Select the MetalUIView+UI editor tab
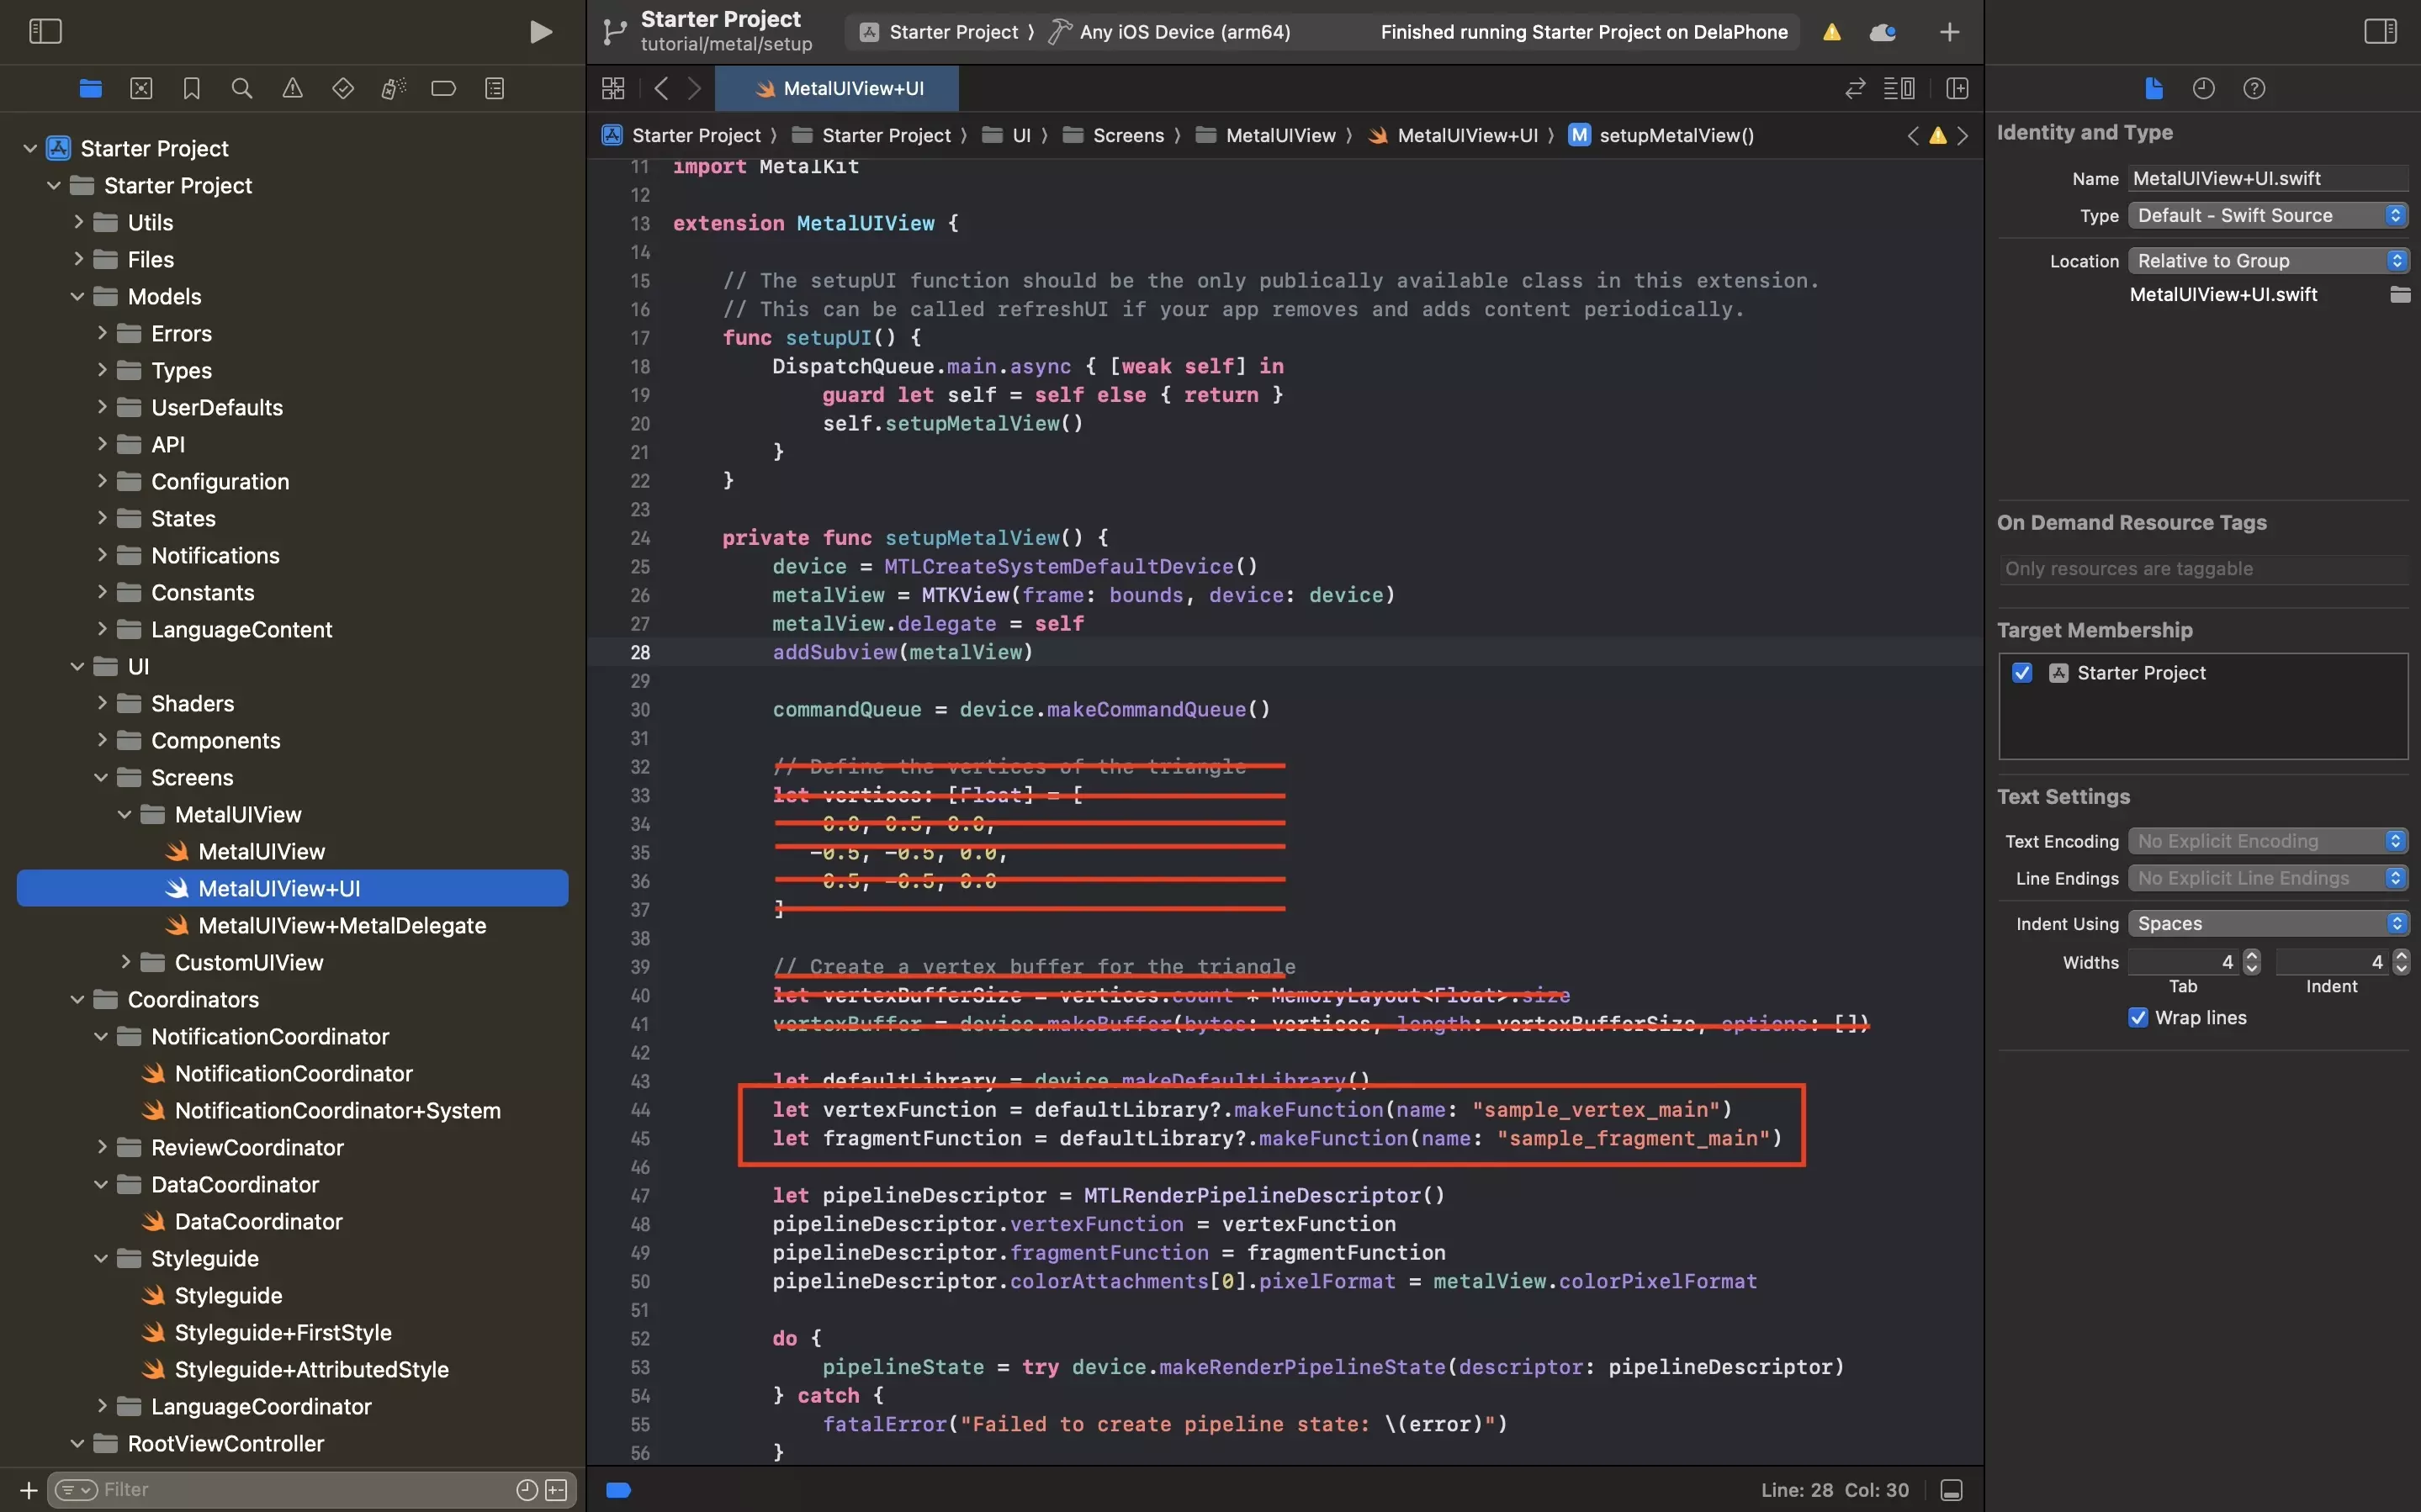 coord(838,89)
